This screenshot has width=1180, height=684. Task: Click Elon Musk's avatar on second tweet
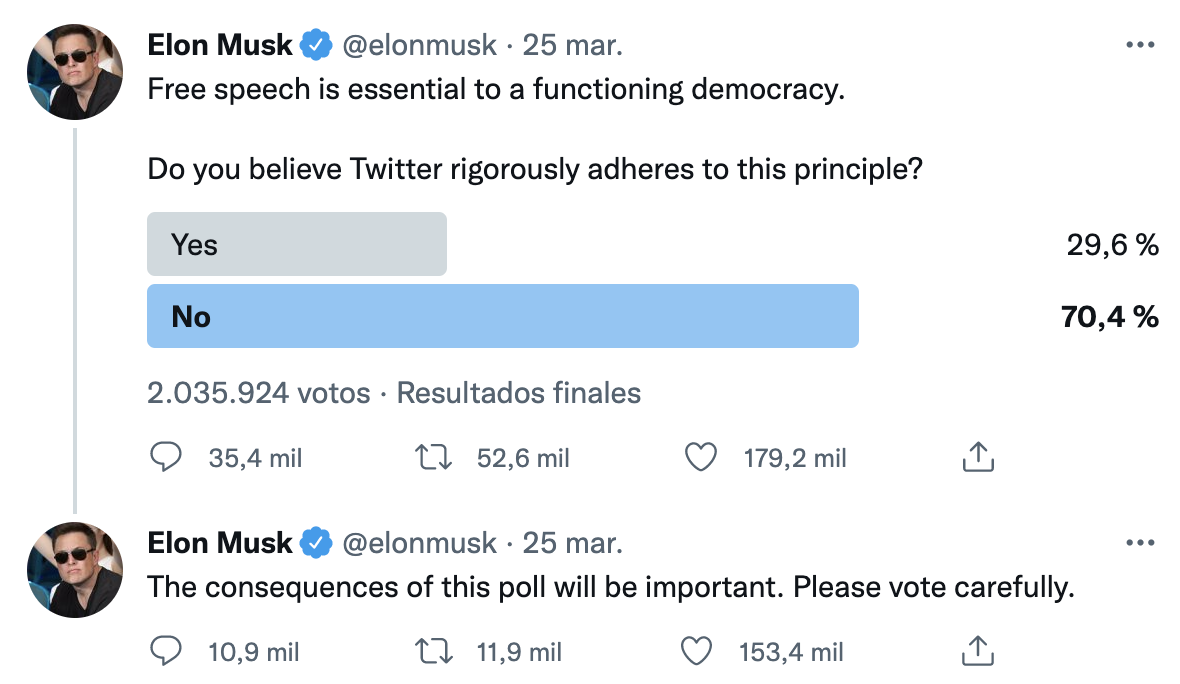tap(74, 570)
